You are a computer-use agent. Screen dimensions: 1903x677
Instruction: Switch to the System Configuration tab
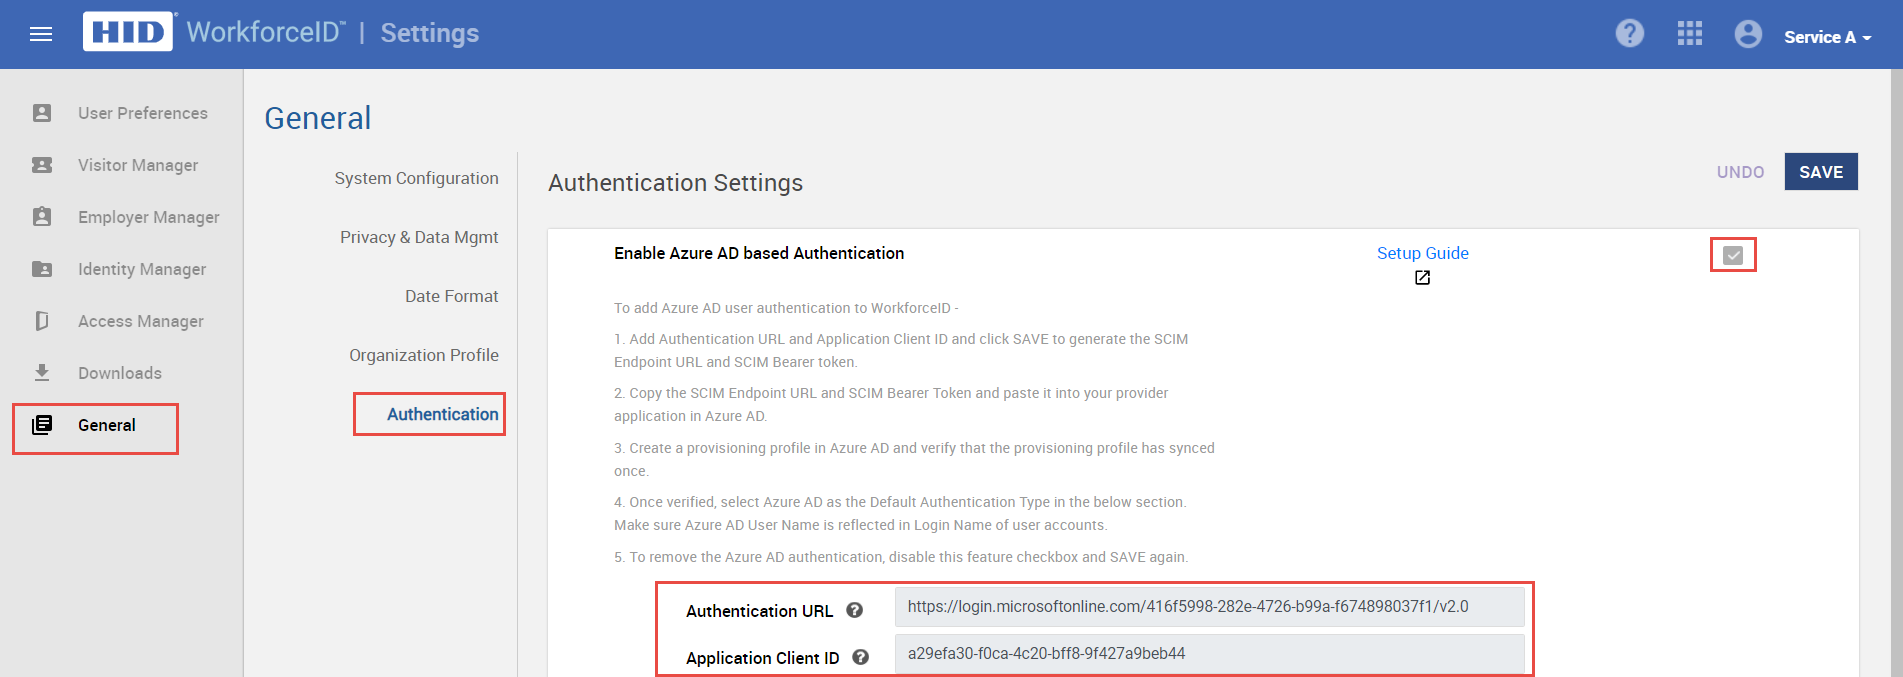coord(416,178)
